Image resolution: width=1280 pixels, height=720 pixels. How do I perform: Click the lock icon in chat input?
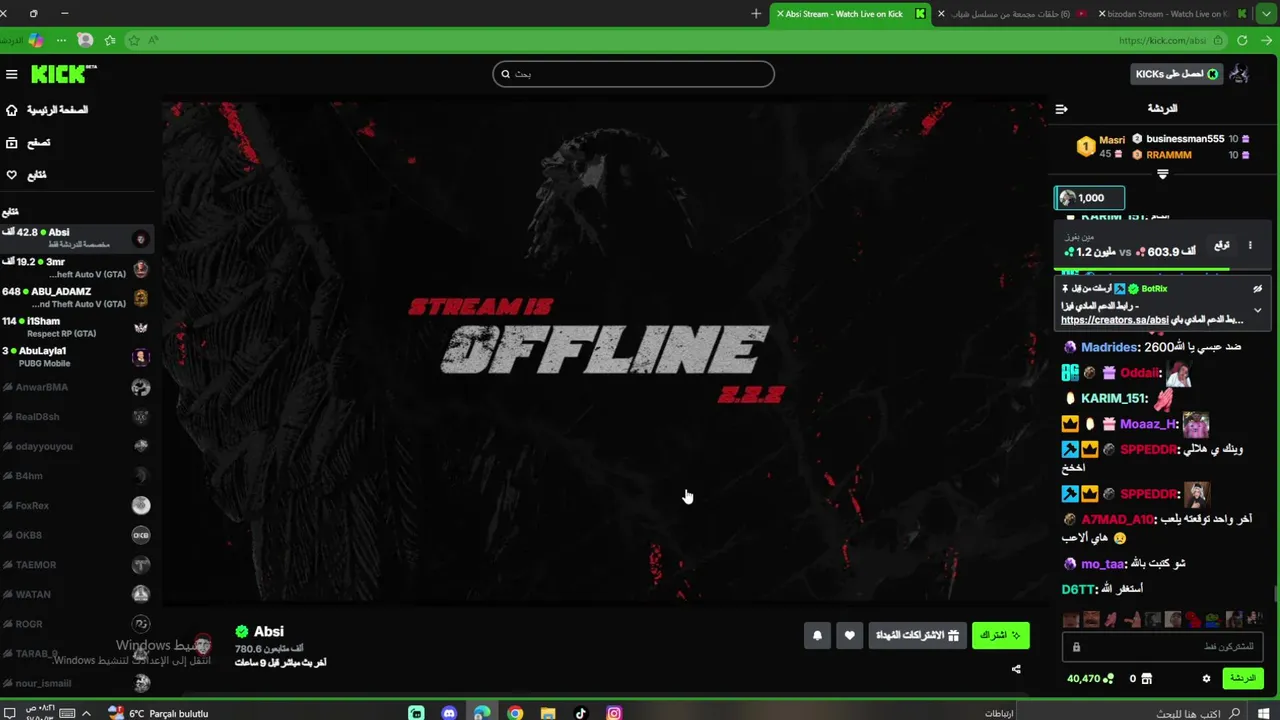1076,647
